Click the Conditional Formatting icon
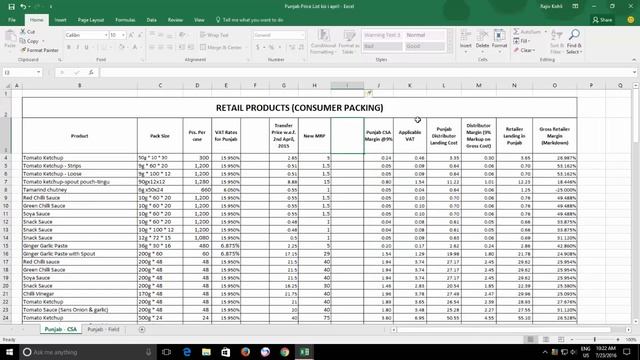Screen dimensions: 640x360 323,36
